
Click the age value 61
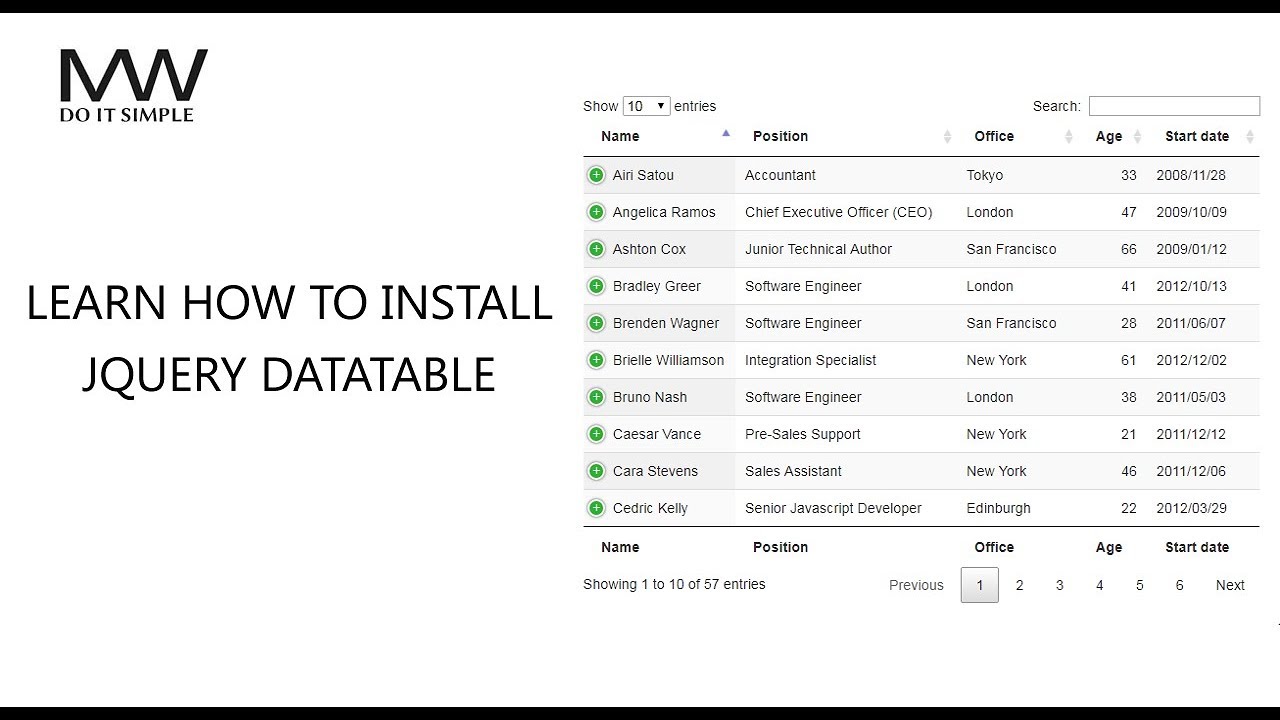coord(1129,360)
